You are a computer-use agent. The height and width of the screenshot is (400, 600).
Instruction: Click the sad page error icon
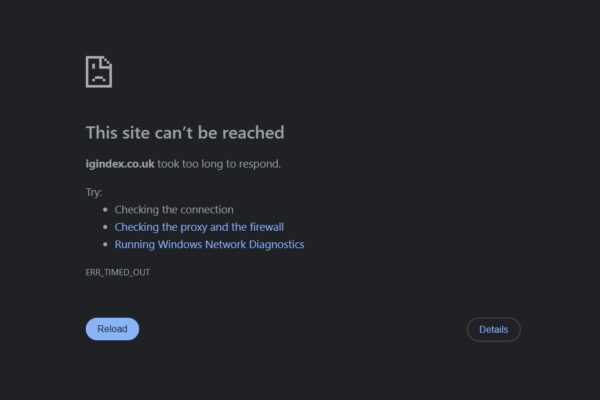coord(99,71)
